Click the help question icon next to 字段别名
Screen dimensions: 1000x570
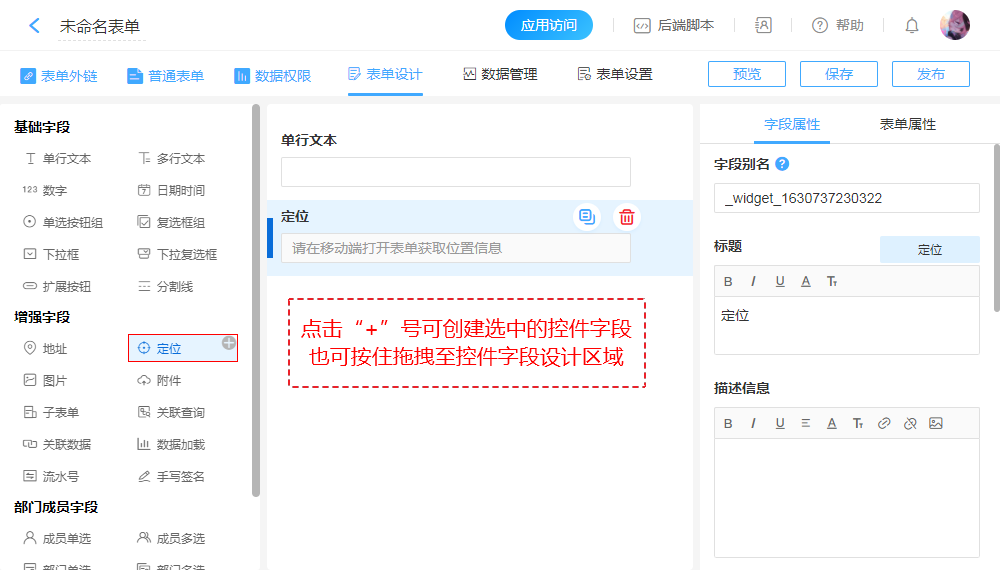pyautogui.click(x=782, y=164)
